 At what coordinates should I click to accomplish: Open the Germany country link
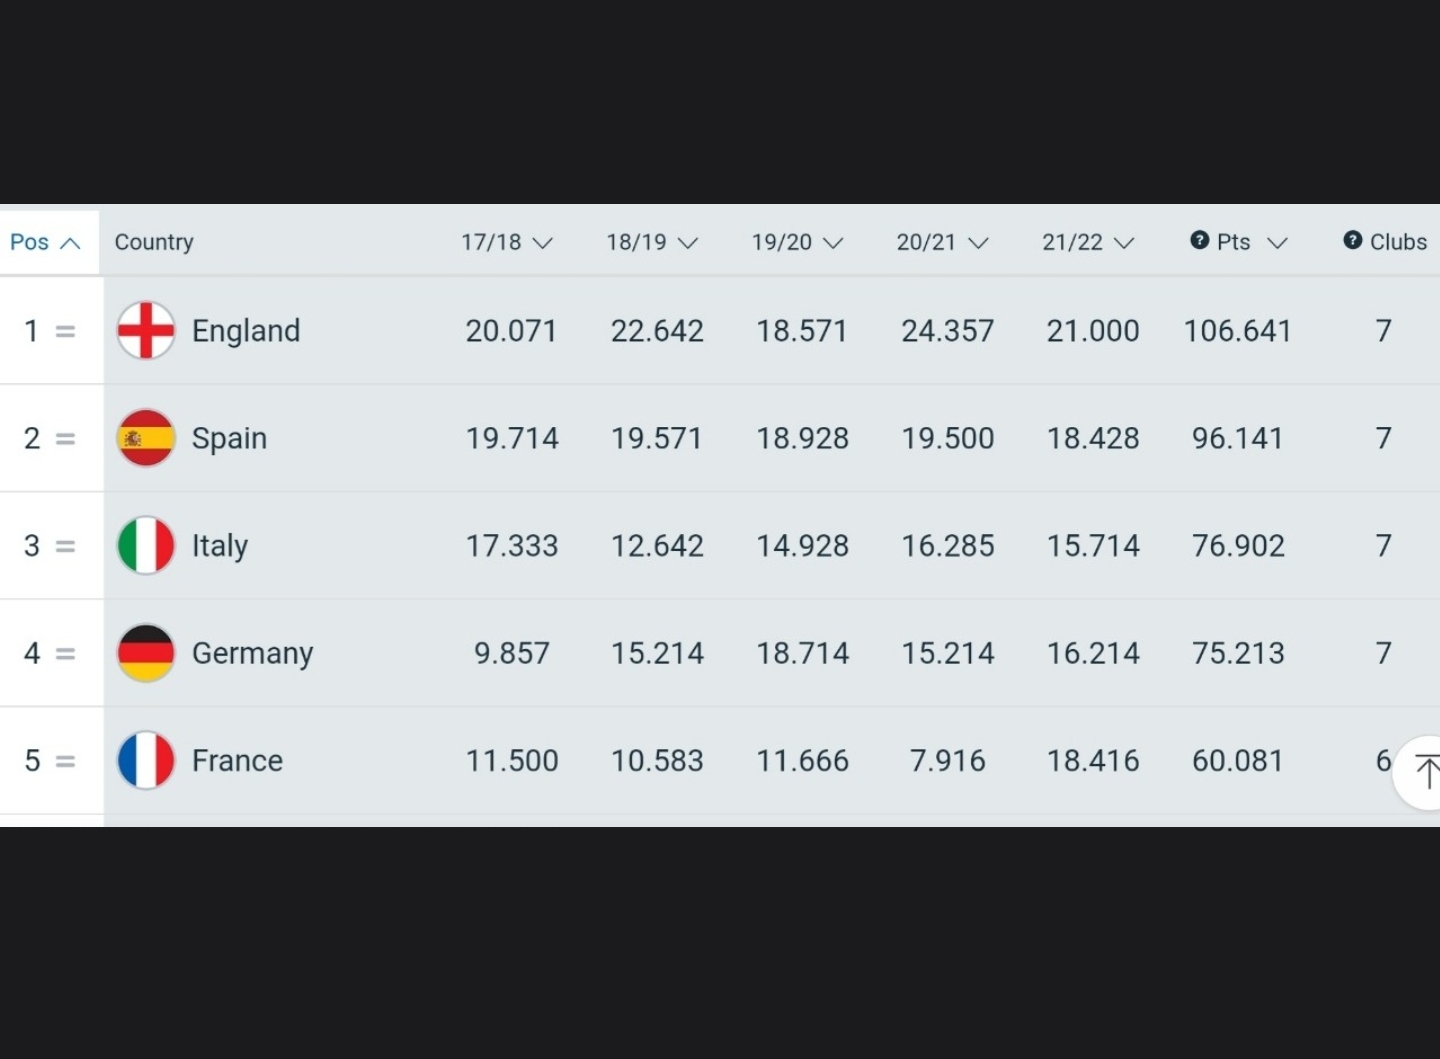coord(252,653)
